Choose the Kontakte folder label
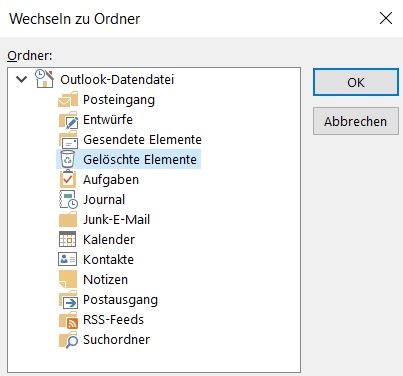 point(108,259)
